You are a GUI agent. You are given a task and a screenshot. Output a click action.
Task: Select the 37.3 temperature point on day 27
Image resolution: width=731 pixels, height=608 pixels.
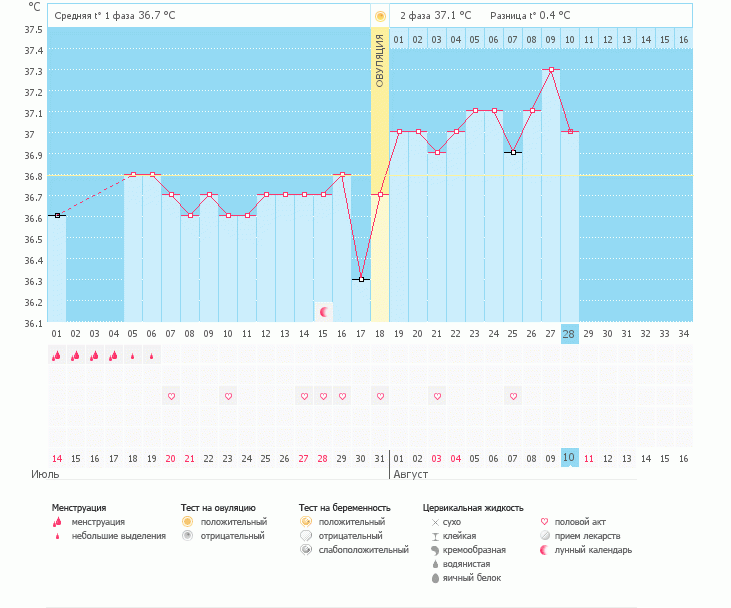pos(551,70)
